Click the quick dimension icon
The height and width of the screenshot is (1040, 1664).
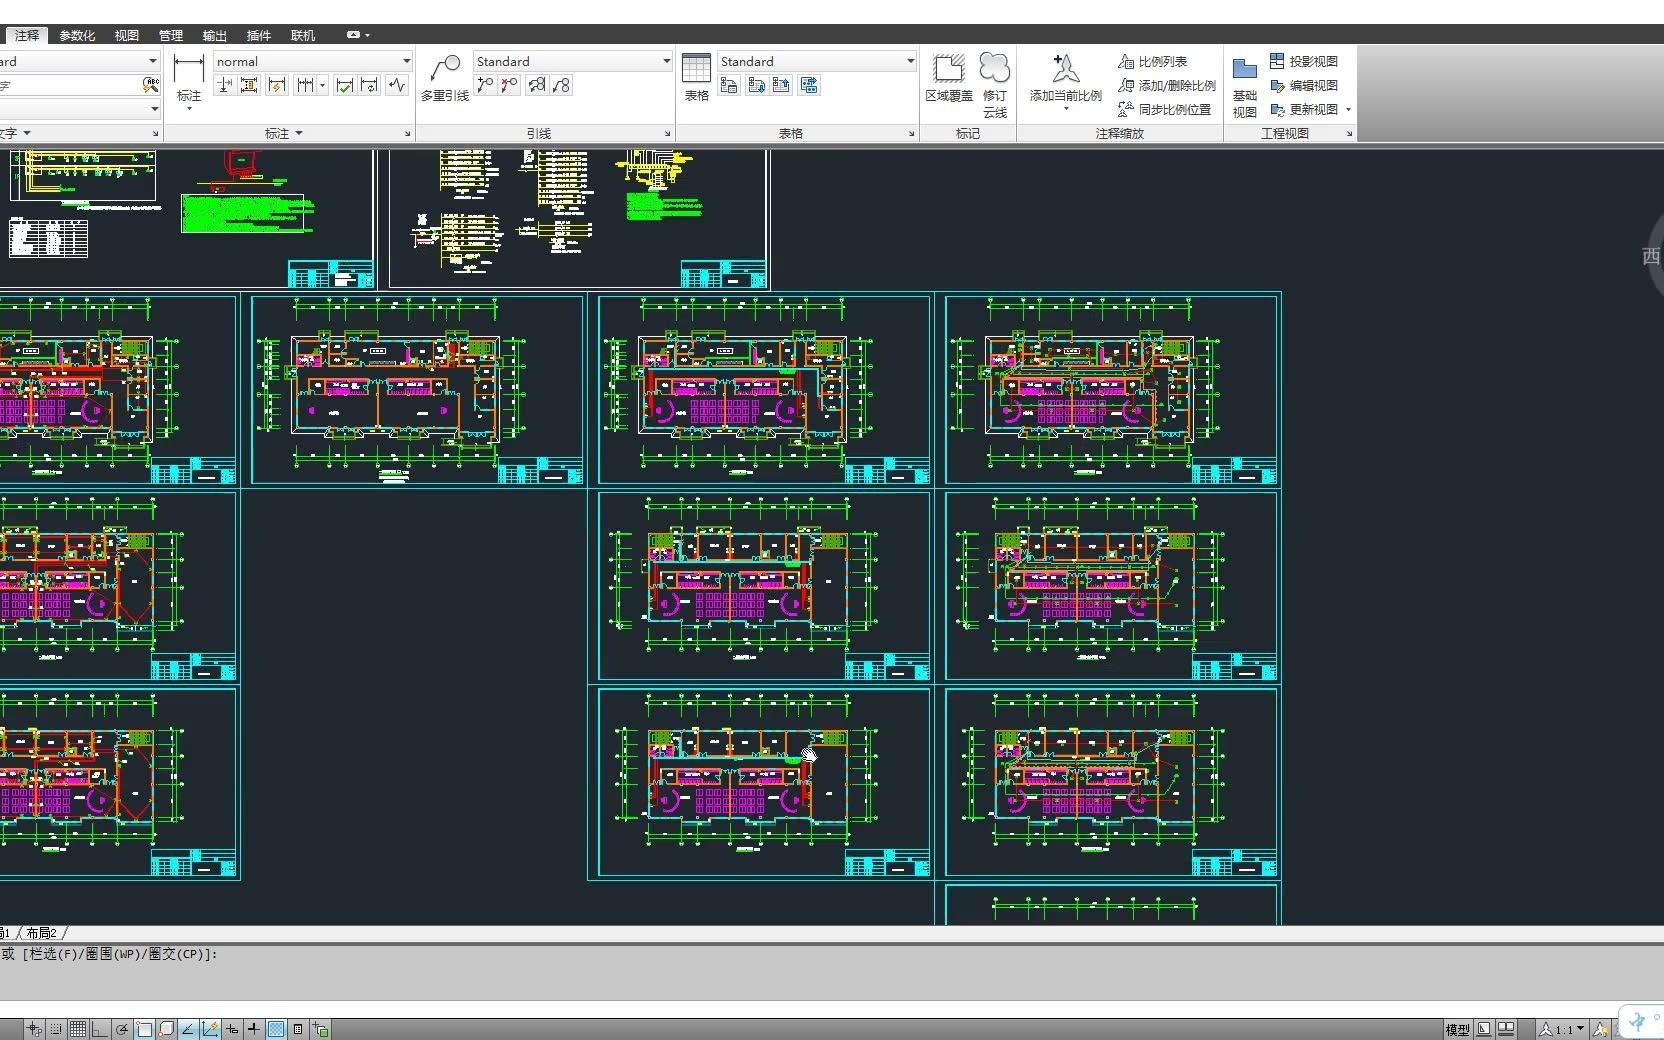click(x=277, y=85)
